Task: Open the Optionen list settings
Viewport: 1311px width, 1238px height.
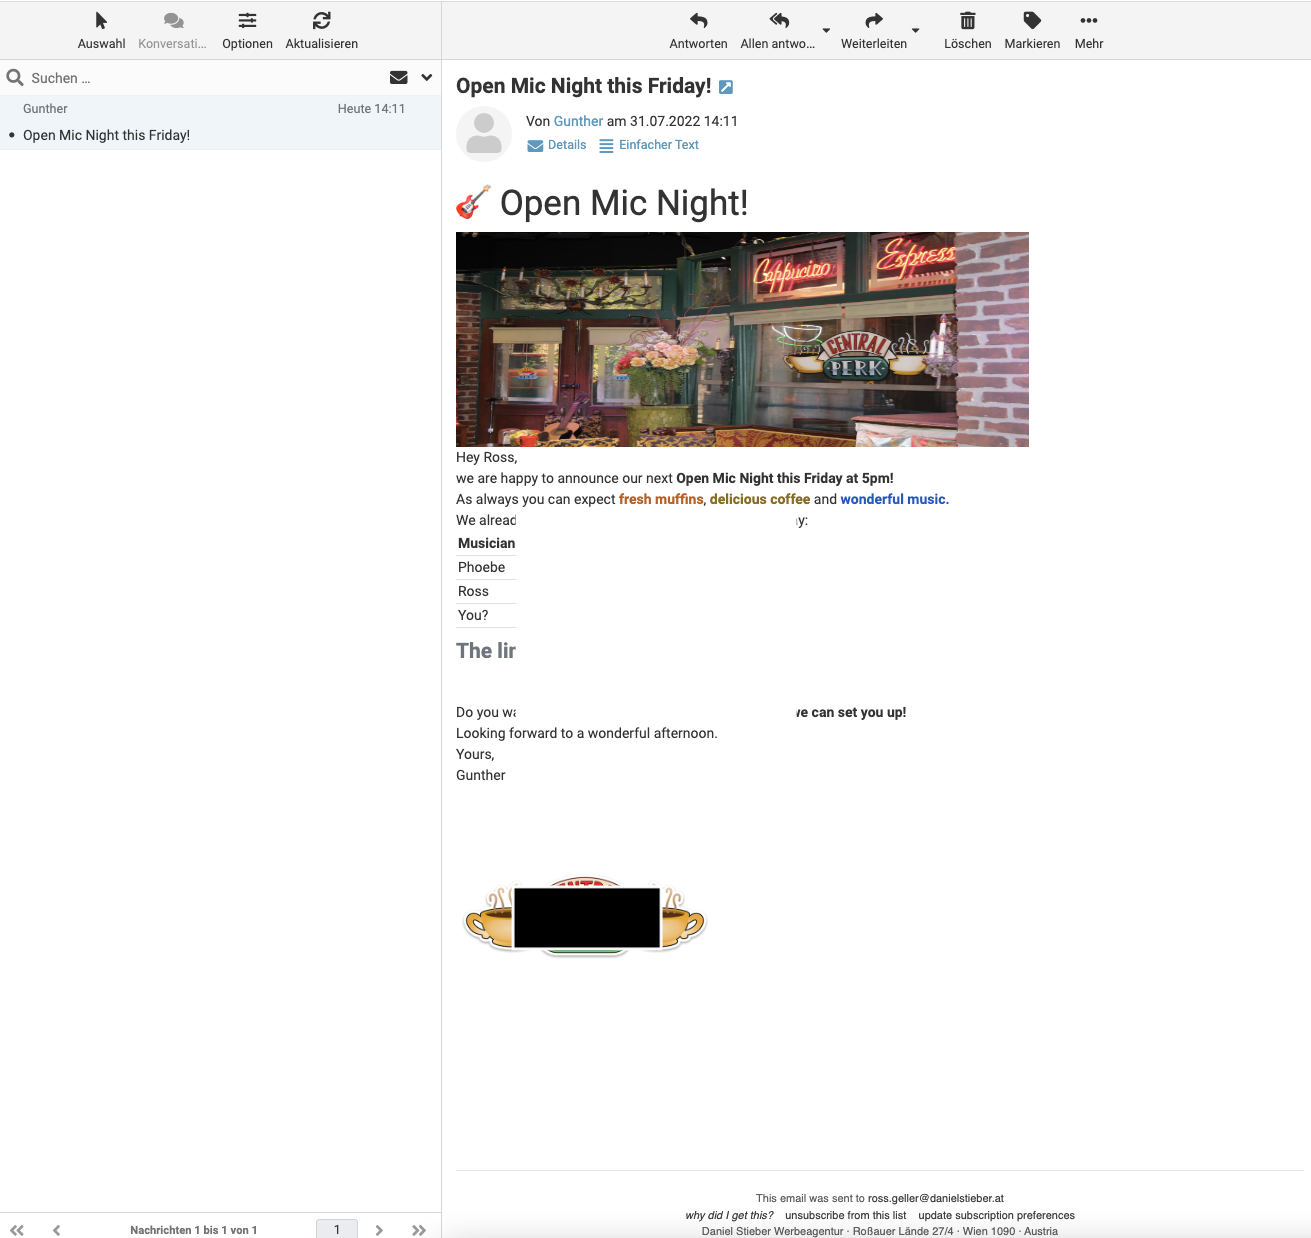Action: pyautogui.click(x=247, y=31)
